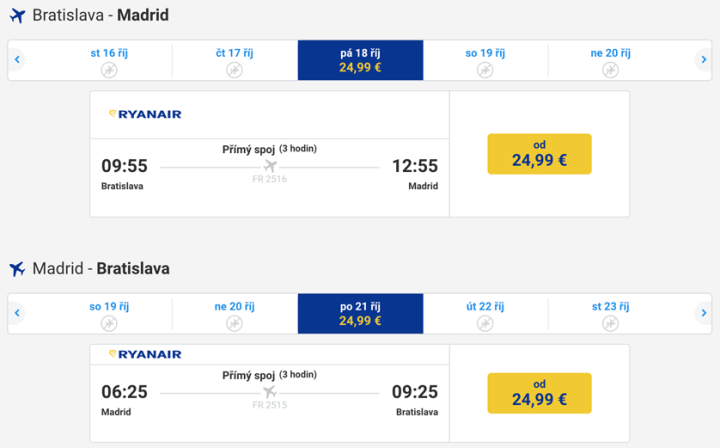Select the po 21 říj return date tab

pyautogui.click(x=360, y=313)
